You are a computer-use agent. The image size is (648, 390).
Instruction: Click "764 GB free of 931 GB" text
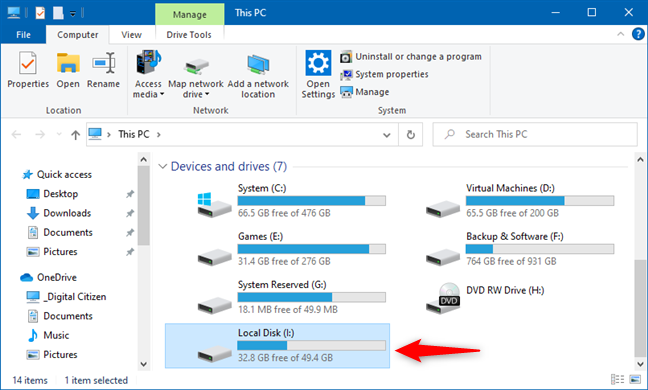(x=511, y=261)
